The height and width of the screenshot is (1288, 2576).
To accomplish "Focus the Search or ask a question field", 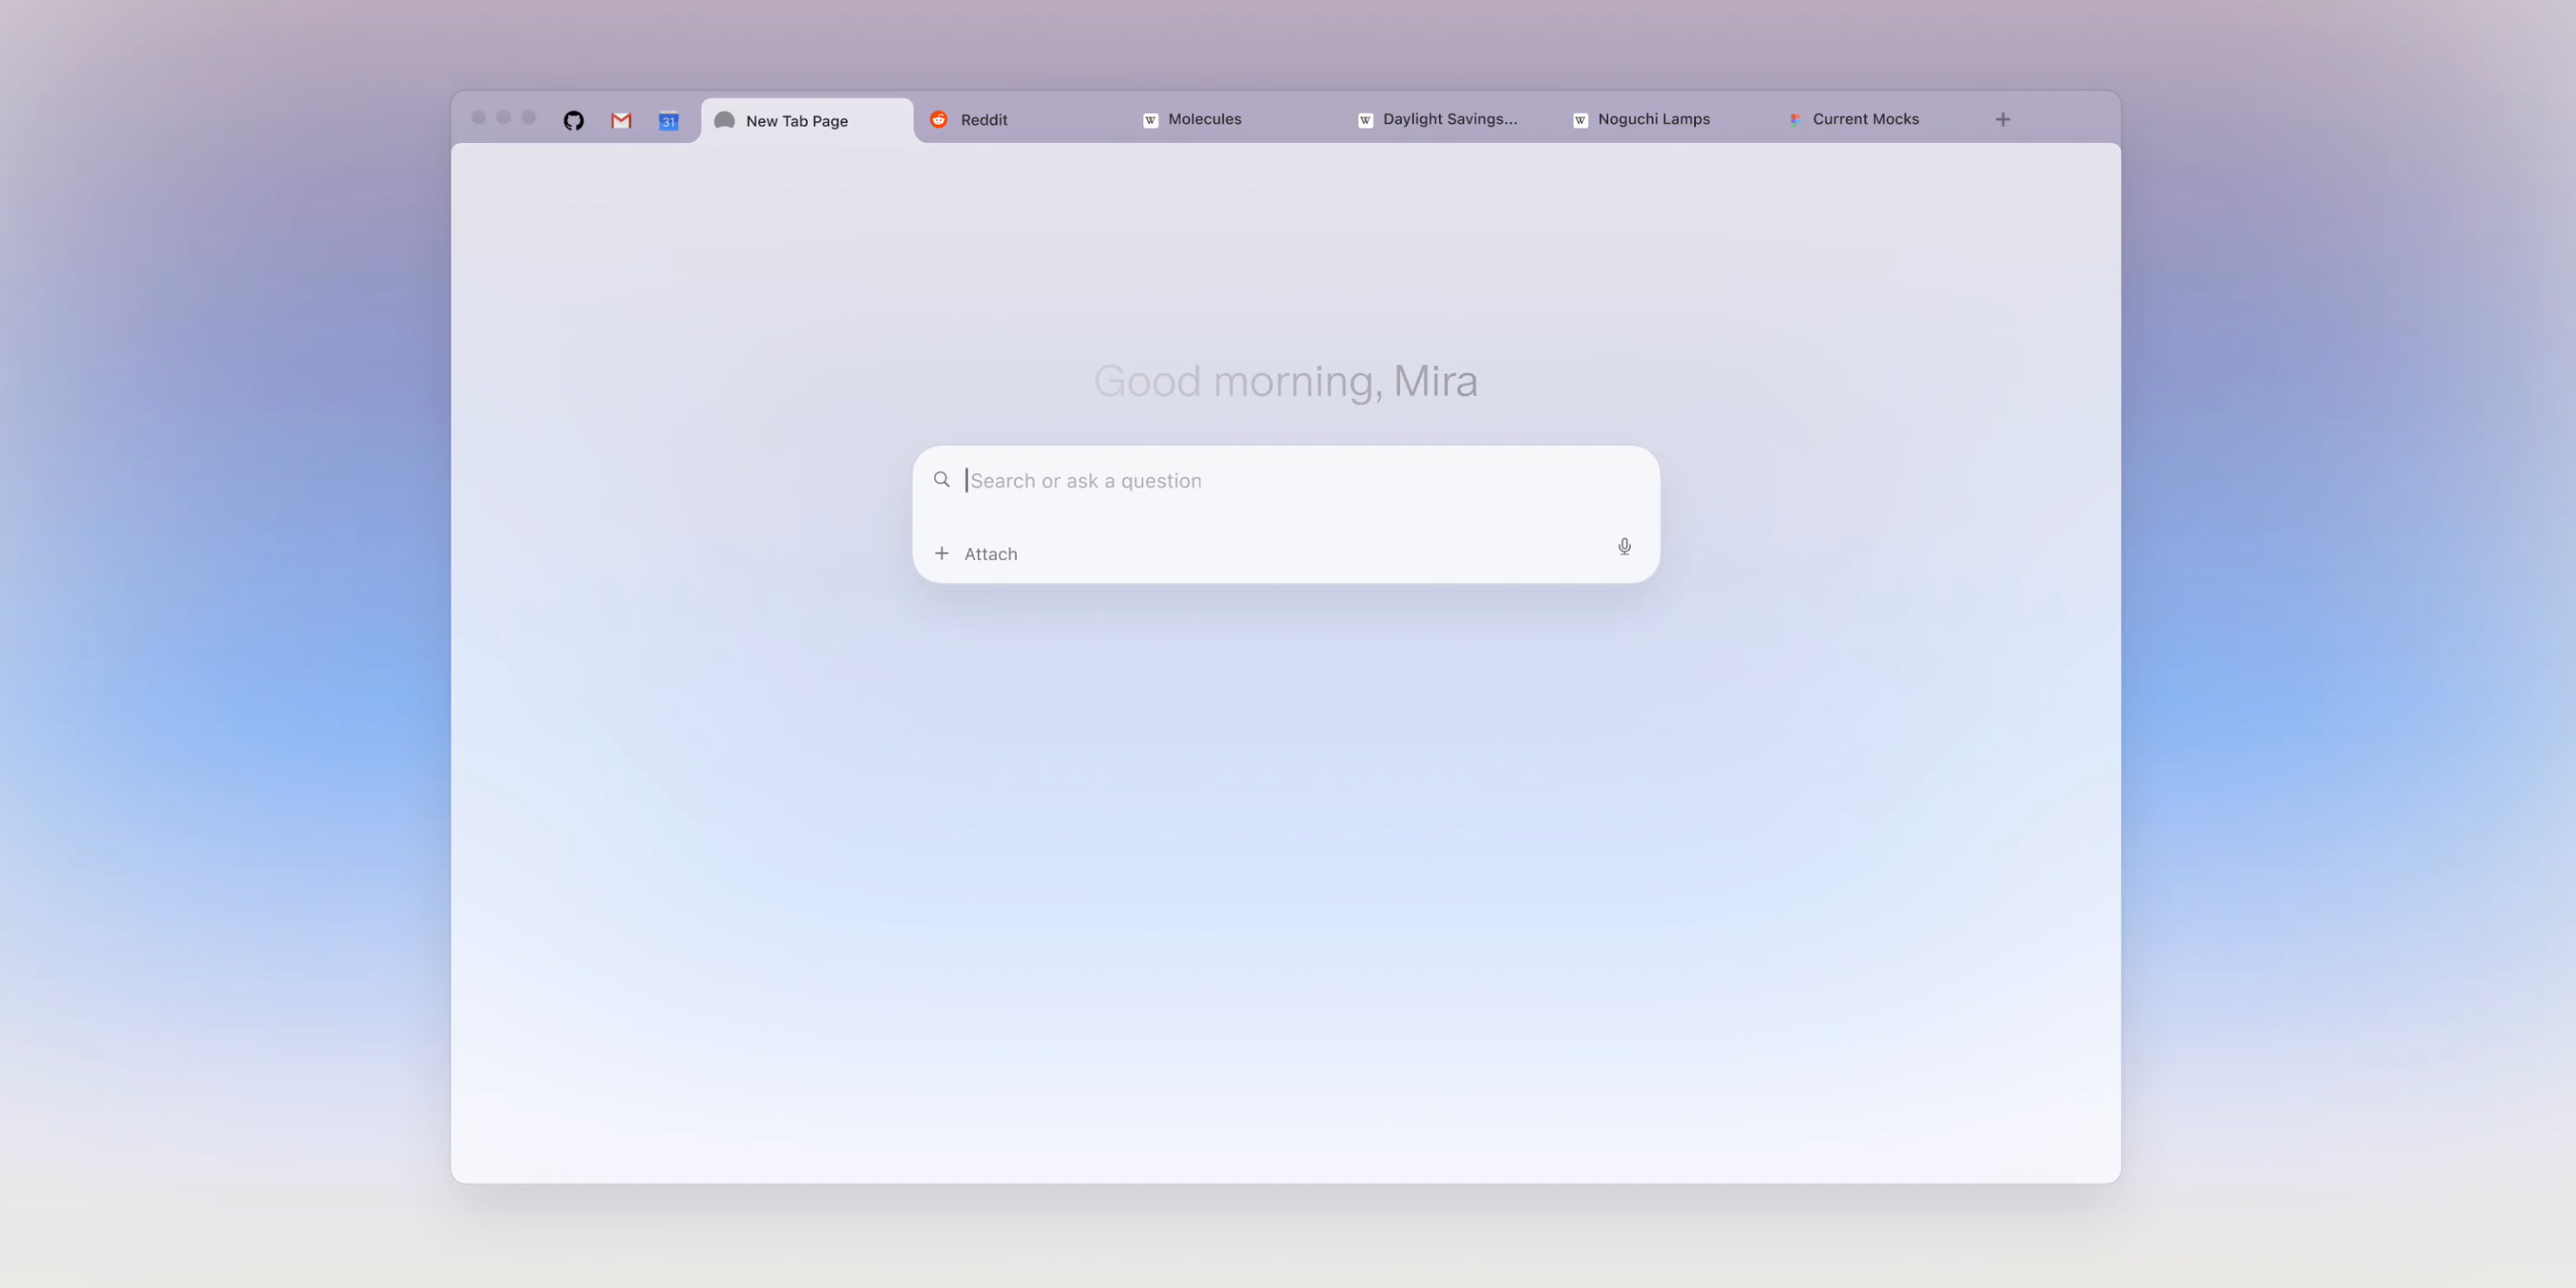I will (x=1286, y=480).
